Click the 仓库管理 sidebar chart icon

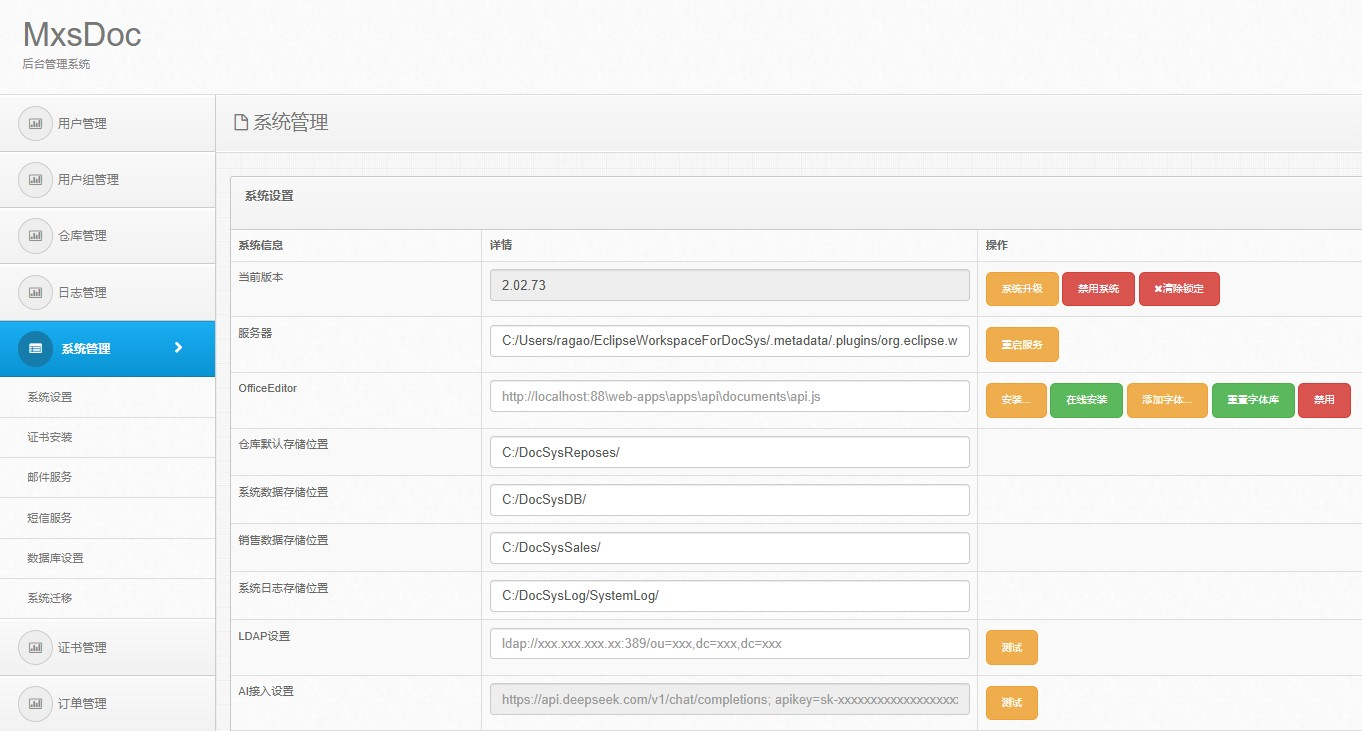click(35, 236)
